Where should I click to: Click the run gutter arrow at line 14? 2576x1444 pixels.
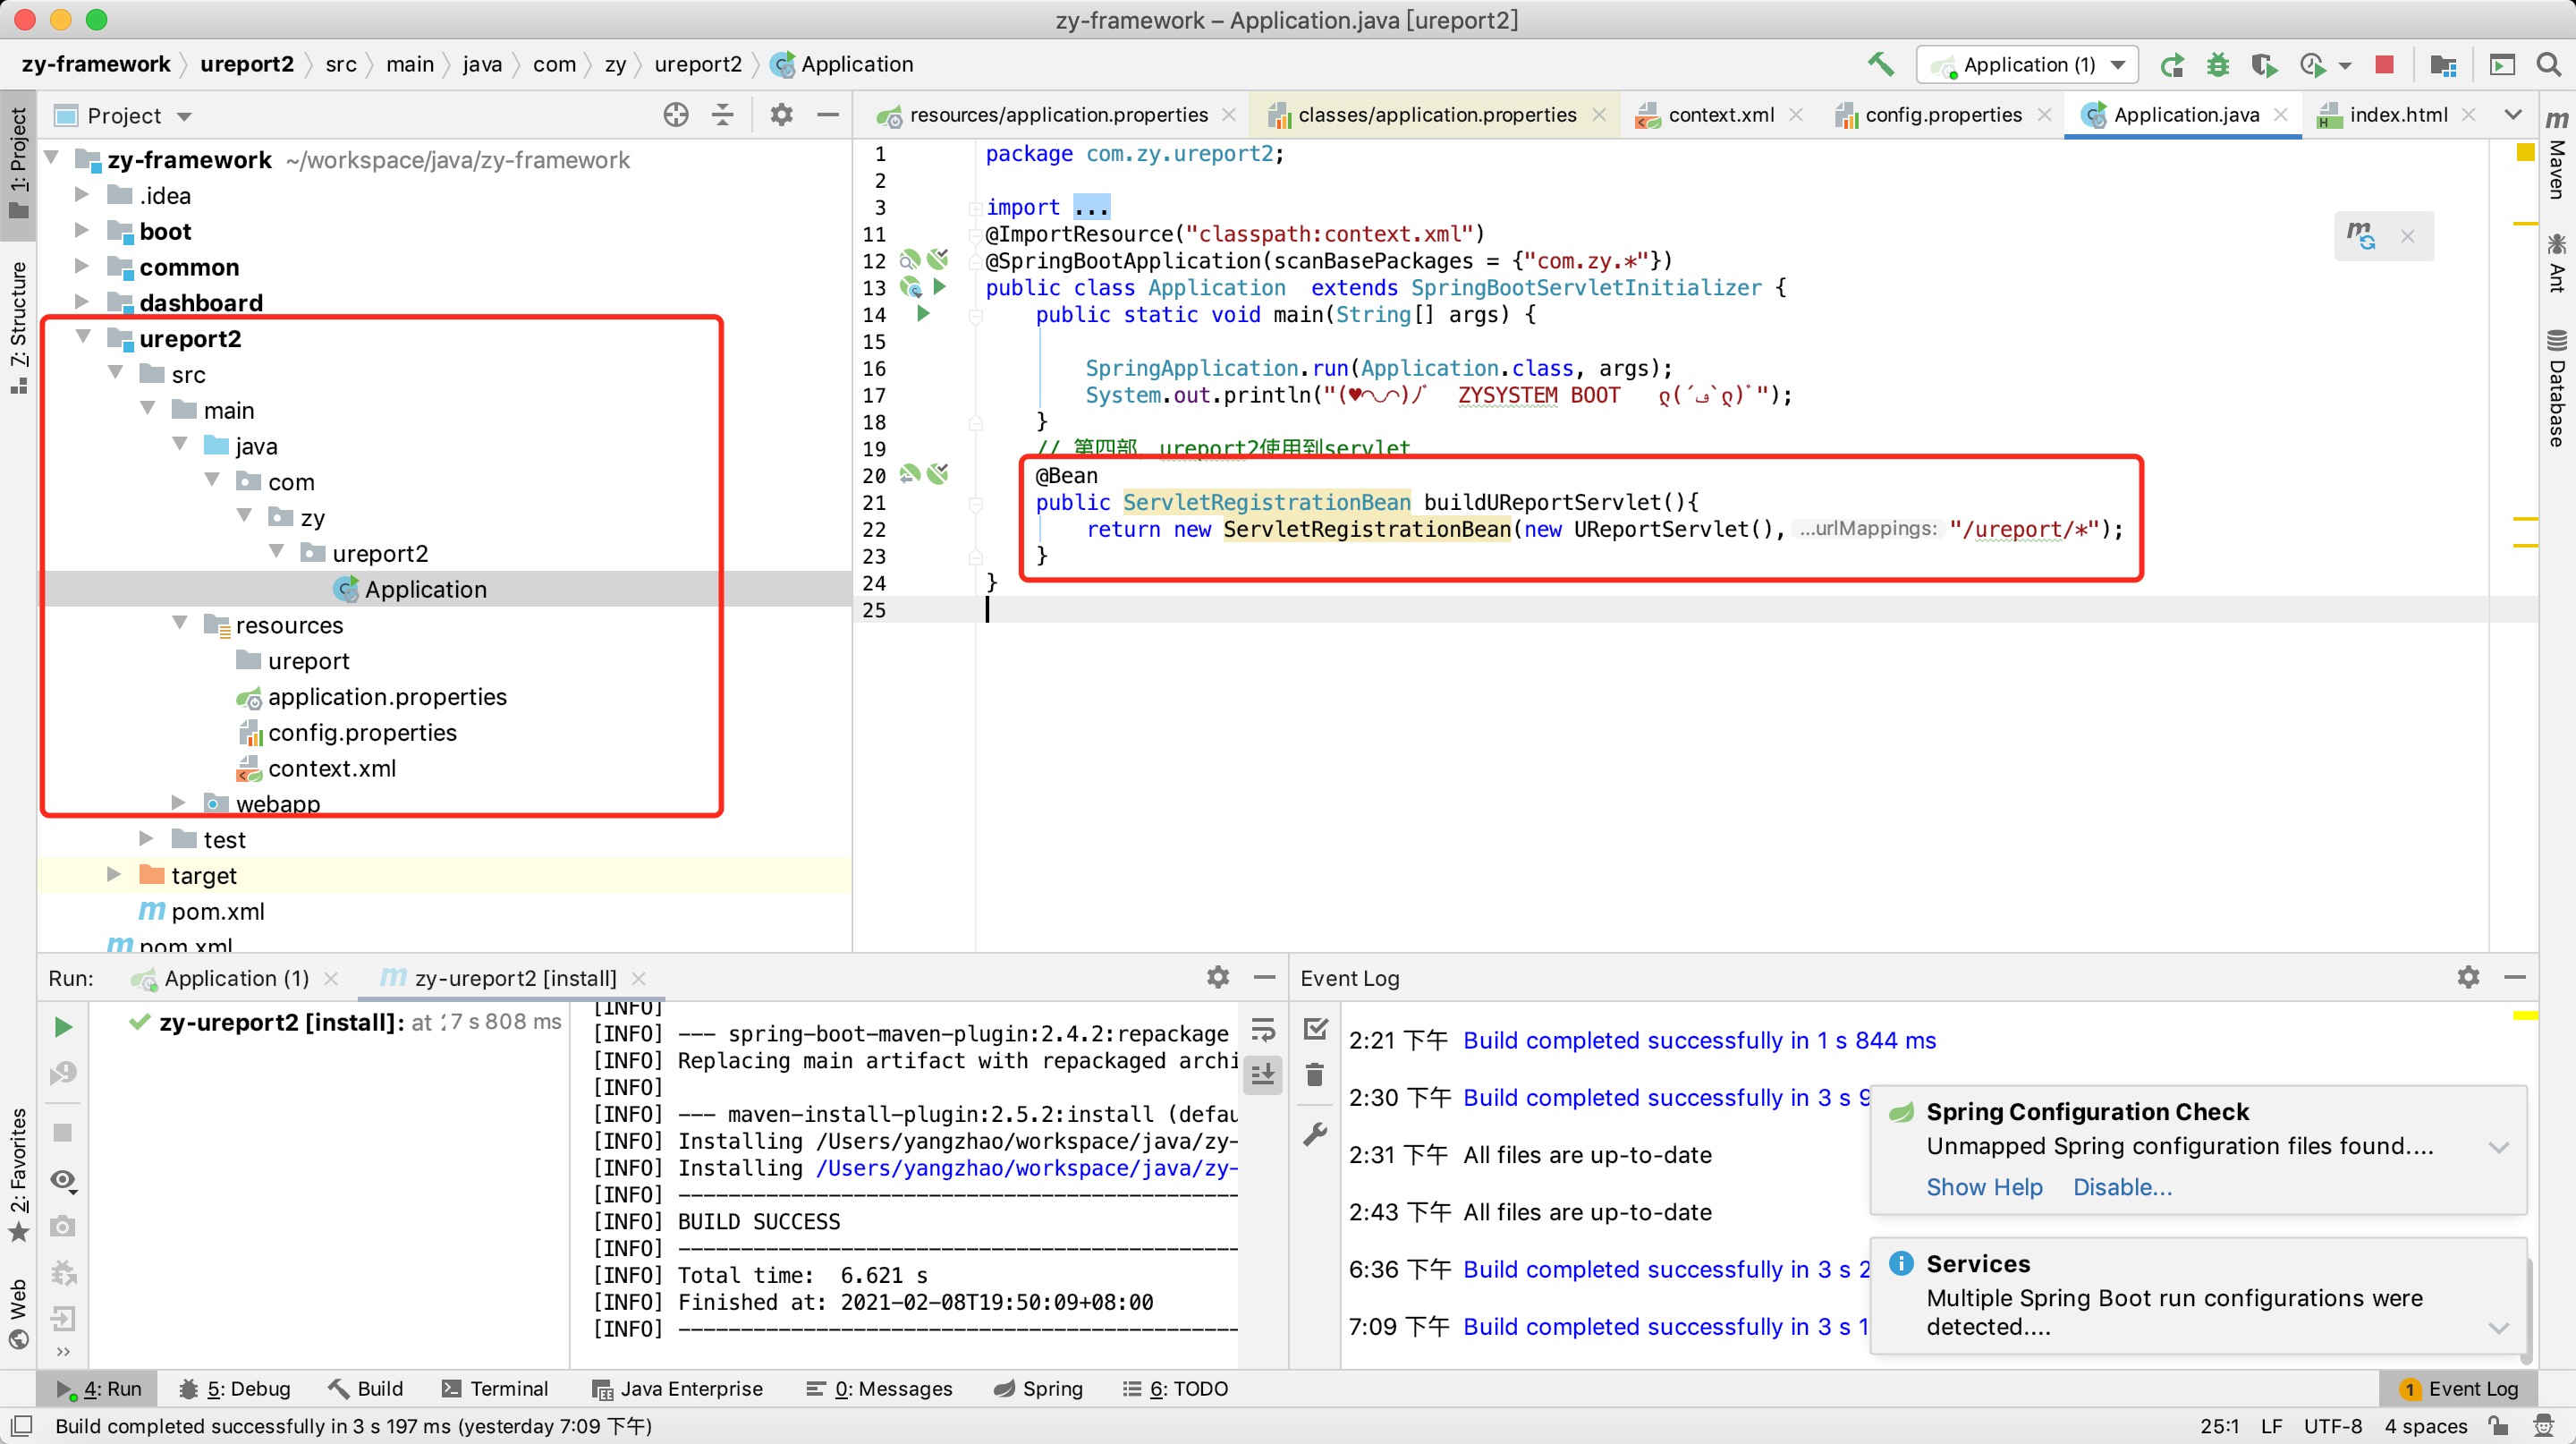(x=923, y=314)
